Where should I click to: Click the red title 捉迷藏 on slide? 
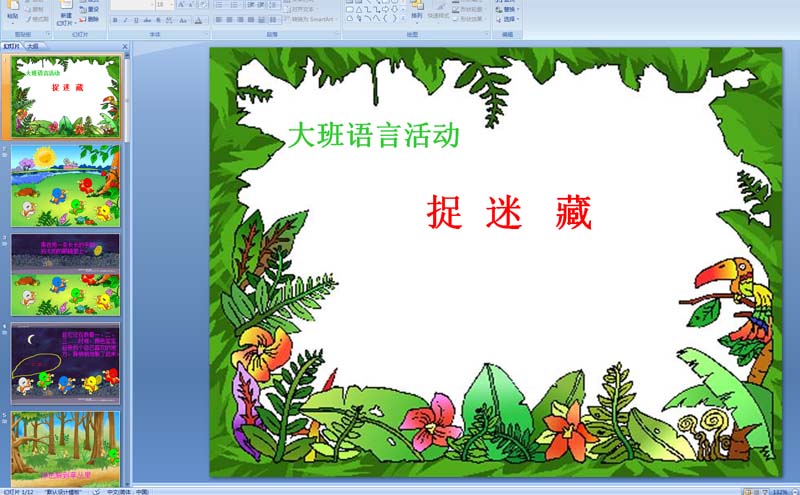pos(509,212)
